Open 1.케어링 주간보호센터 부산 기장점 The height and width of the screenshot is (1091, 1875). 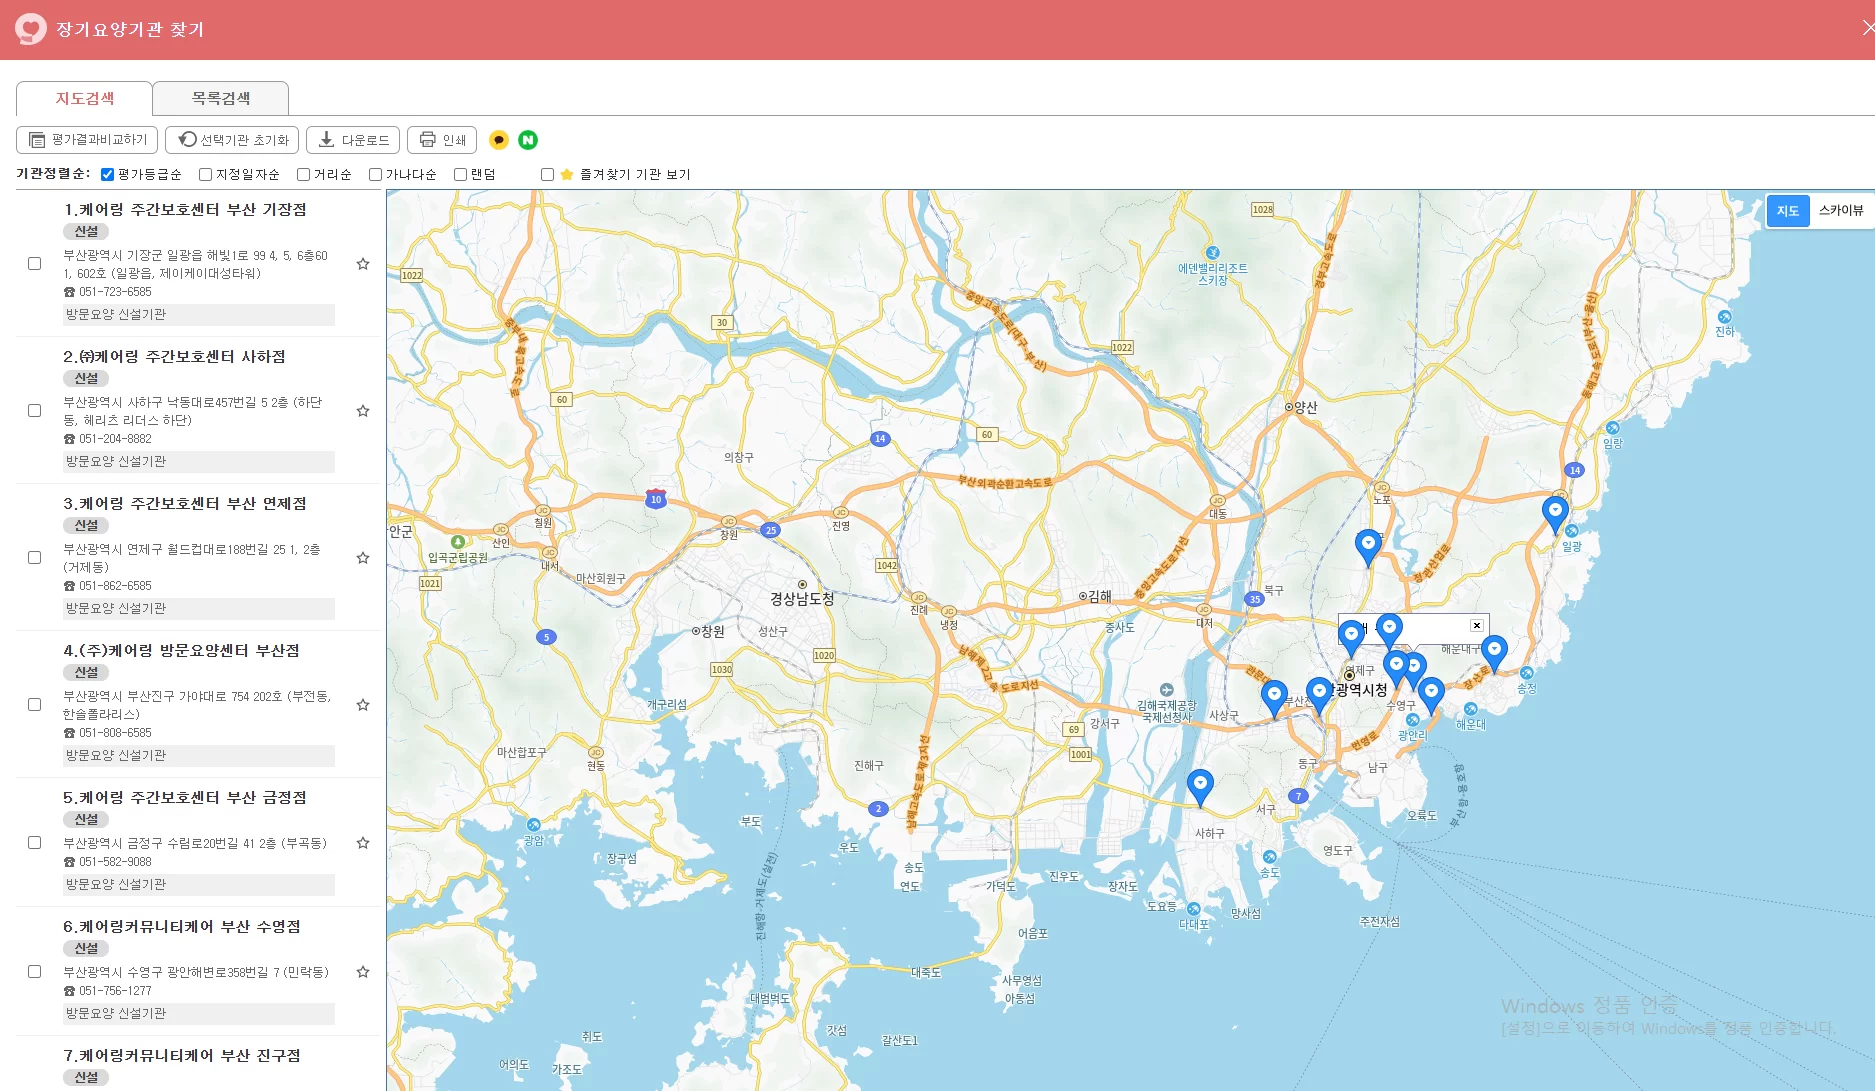coord(185,210)
